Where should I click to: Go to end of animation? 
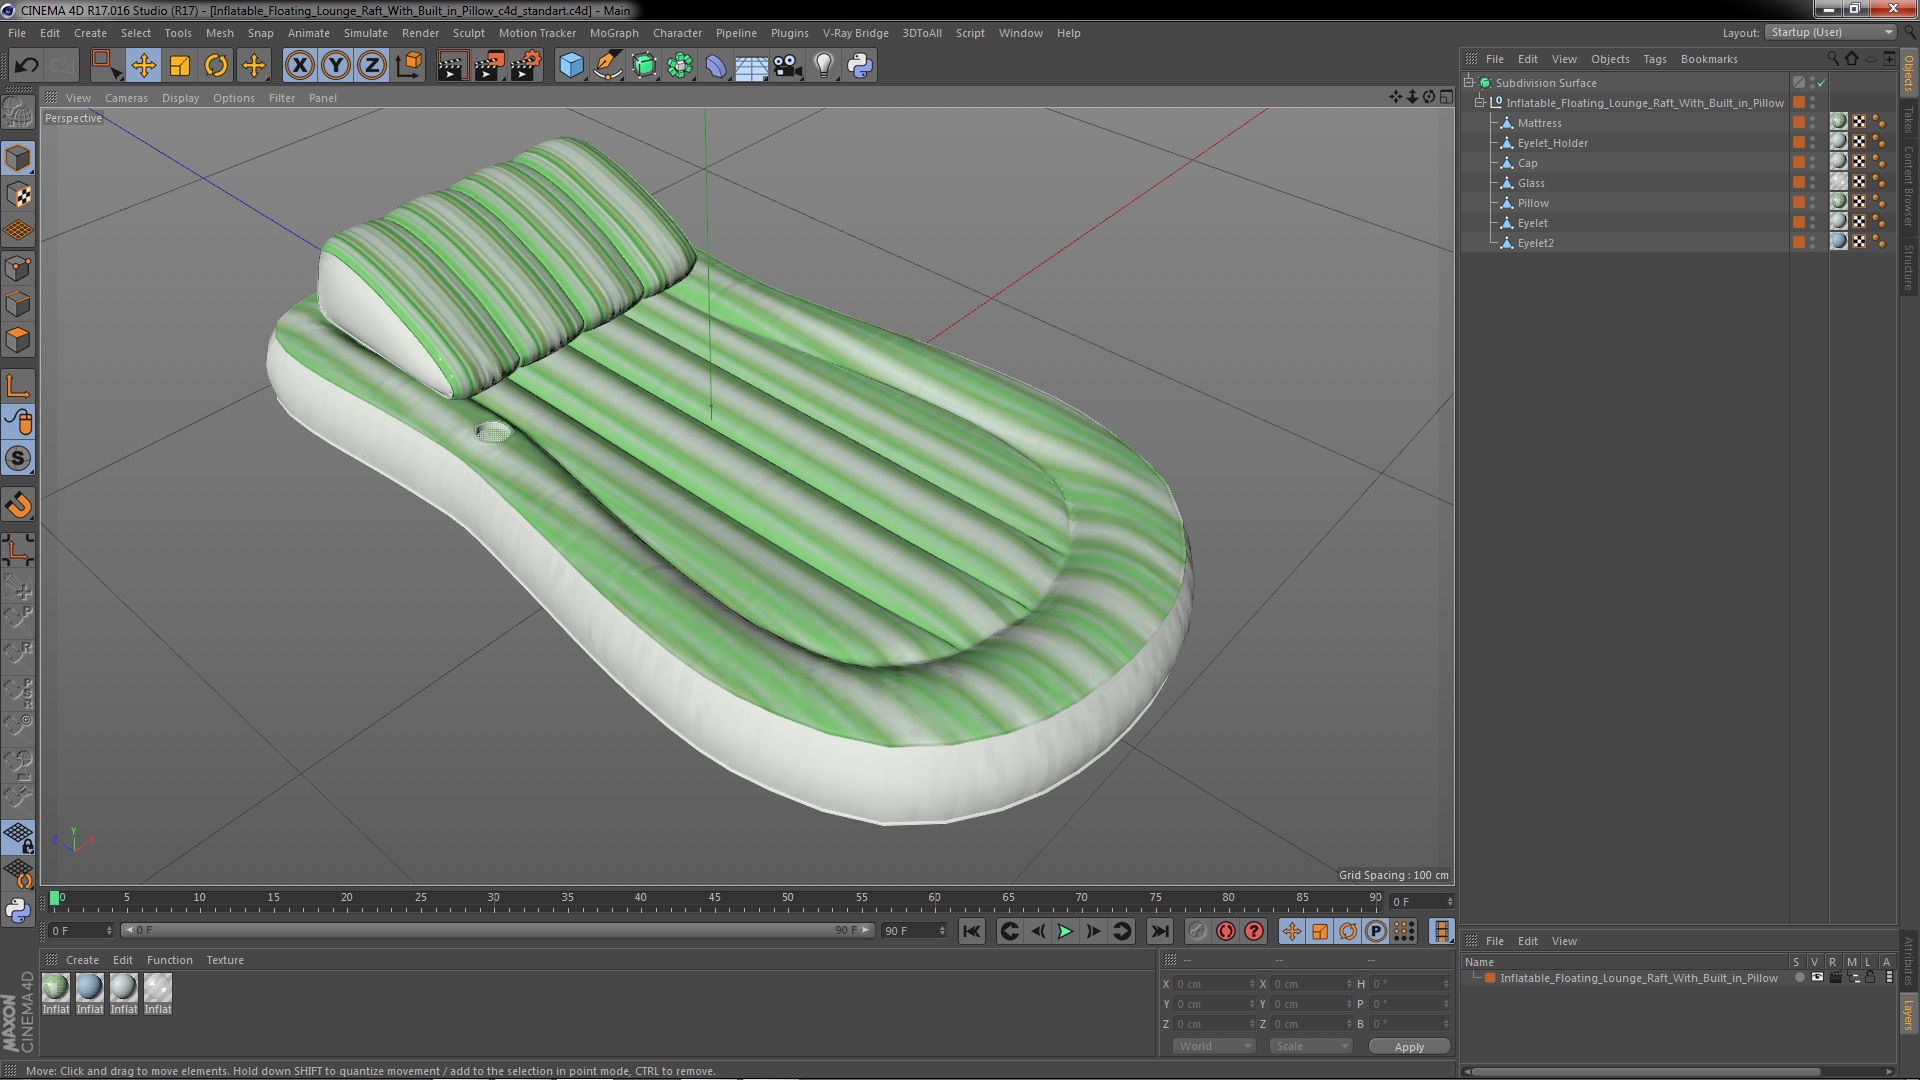[x=1160, y=931]
